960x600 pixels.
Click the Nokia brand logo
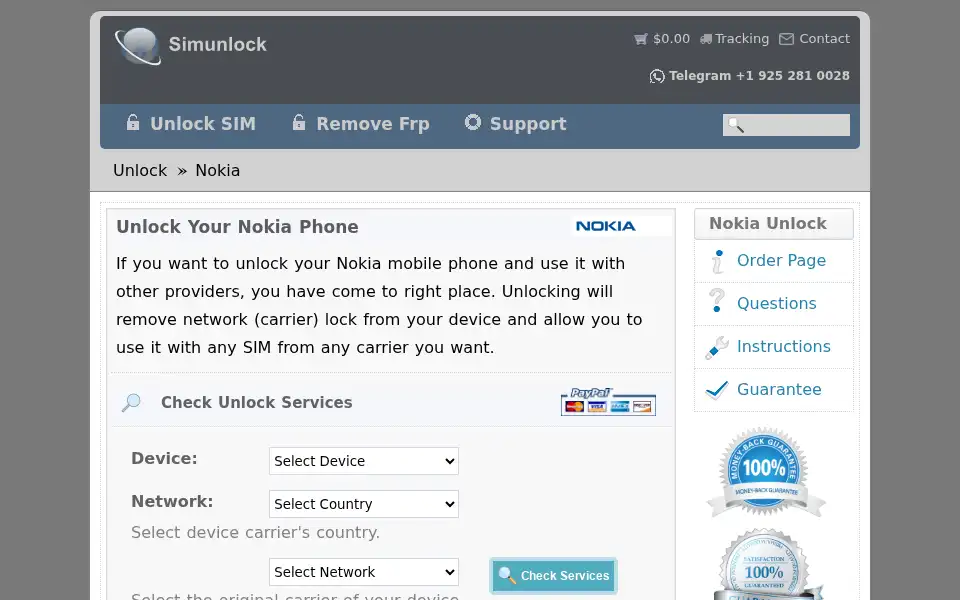(606, 226)
